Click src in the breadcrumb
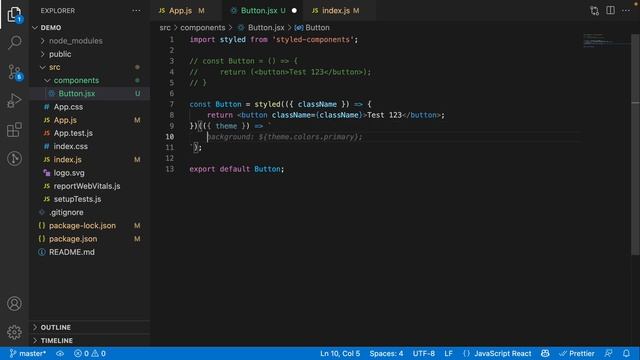640x360 pixels. [165, 28]
